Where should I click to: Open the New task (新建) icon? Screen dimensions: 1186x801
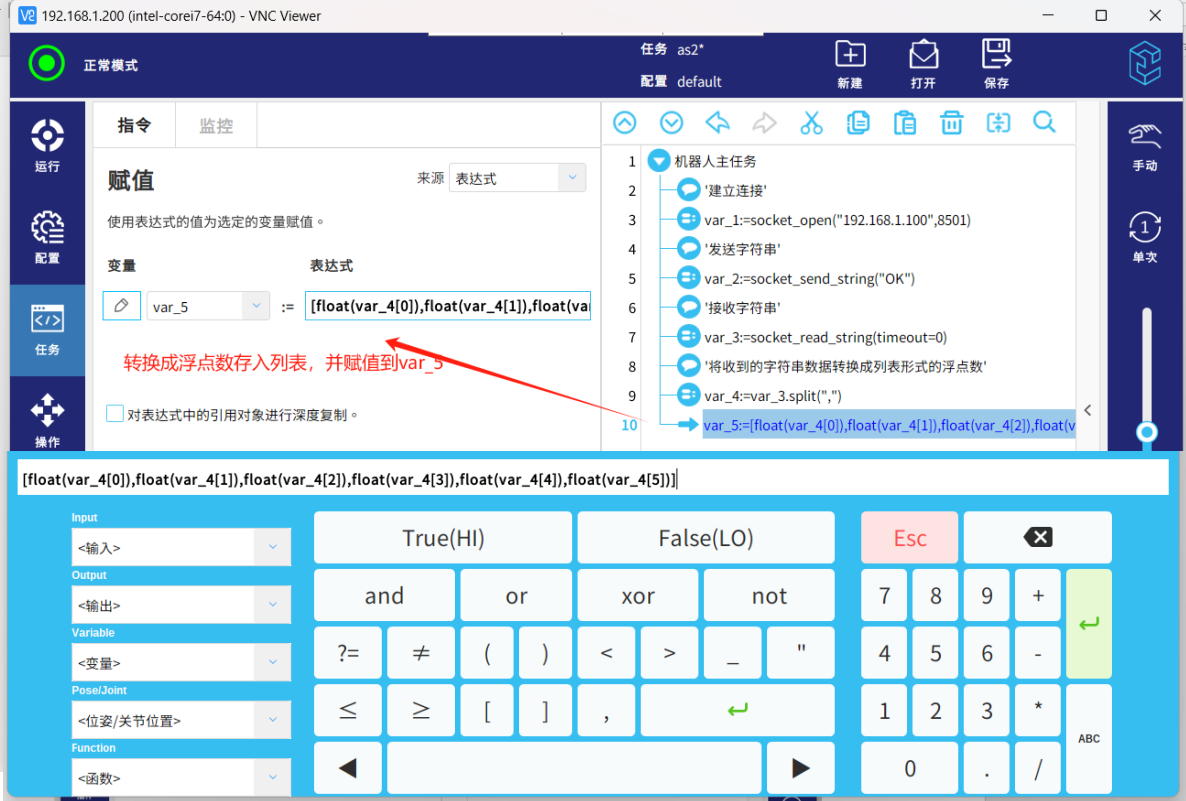[x=850, y=64]
